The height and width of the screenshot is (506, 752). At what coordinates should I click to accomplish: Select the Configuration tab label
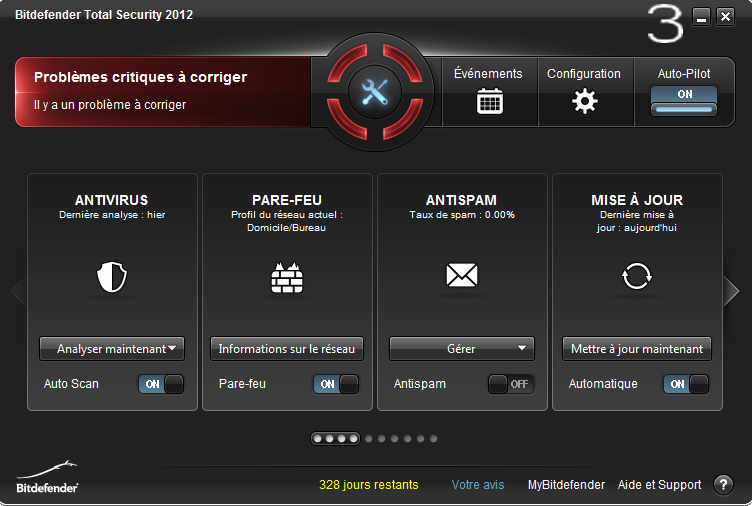coord(584,74)
